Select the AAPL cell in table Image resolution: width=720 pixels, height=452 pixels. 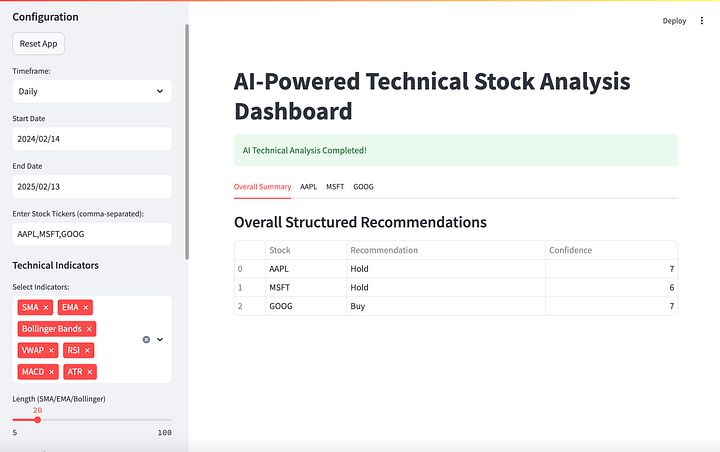pos(306,269)
